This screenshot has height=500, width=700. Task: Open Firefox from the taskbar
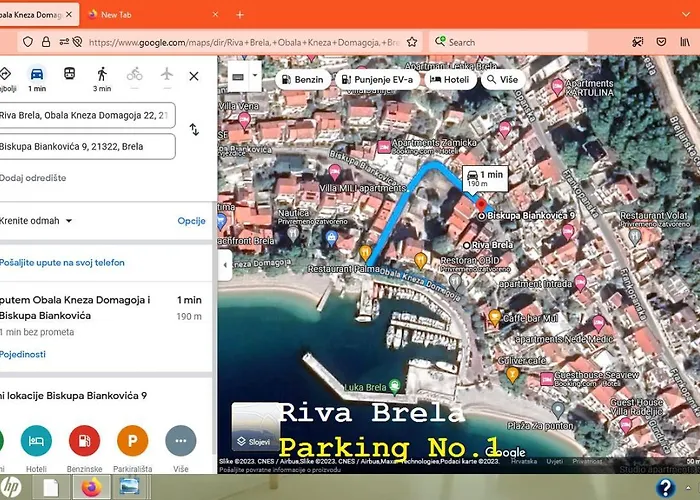click(x=92, y=487)
